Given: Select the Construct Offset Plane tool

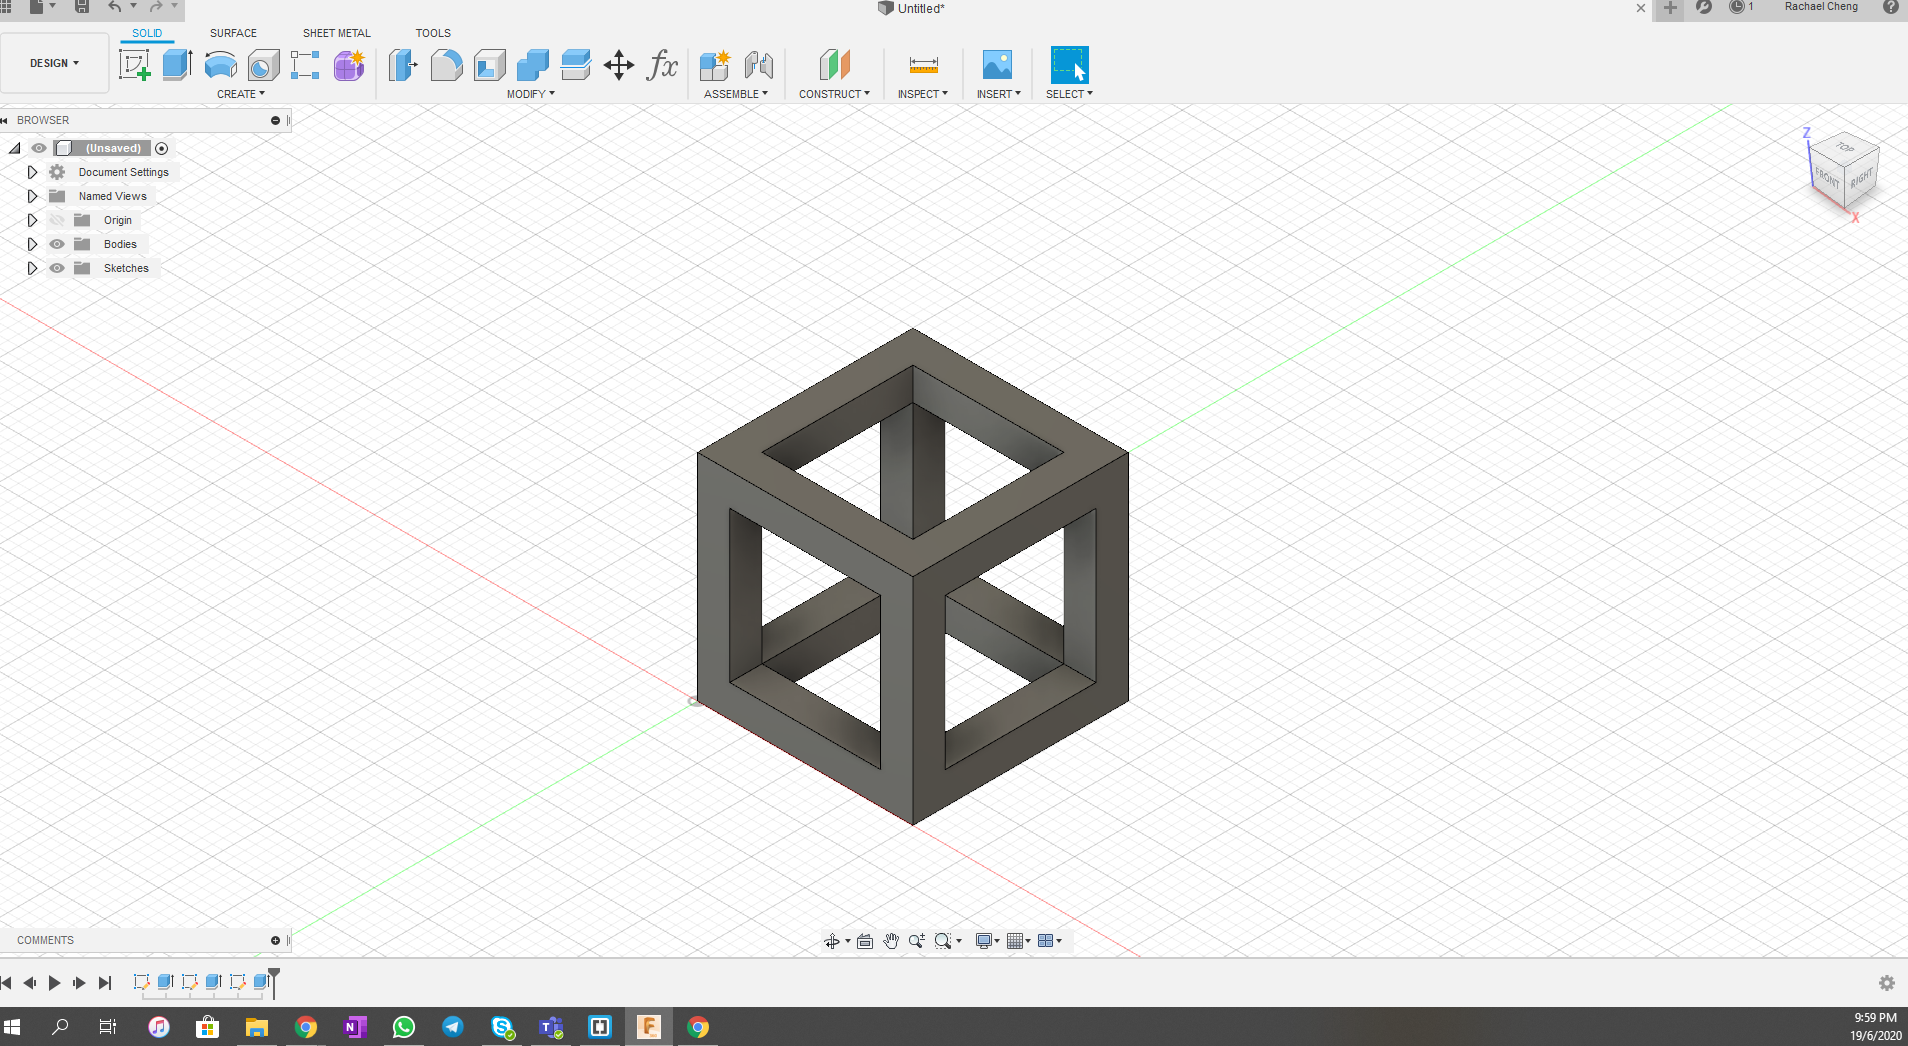Looking at the screenshot, I should (x=834, y=65).
